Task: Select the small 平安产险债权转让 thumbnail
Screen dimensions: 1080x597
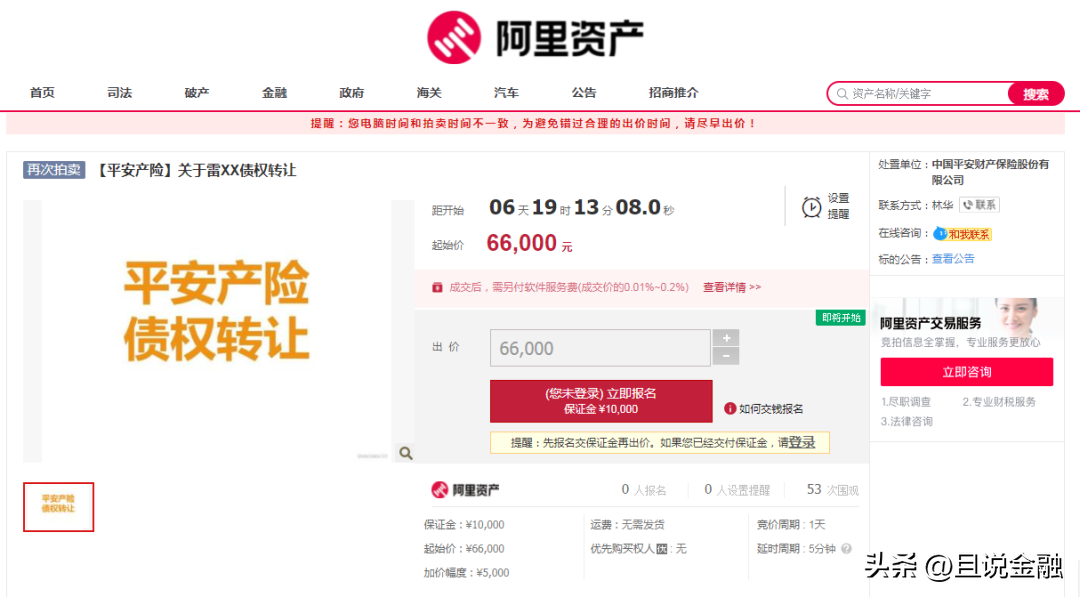Action: point(59,507)
